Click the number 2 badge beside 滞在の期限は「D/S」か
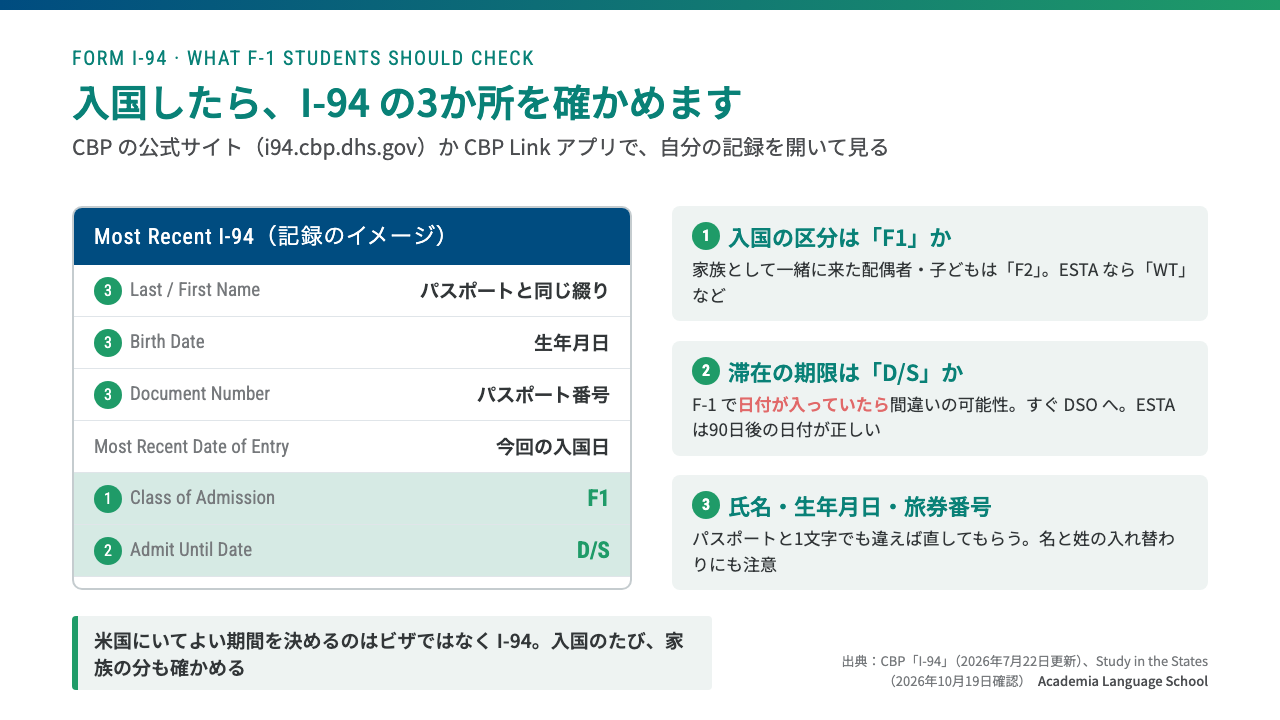The height and width of the screenshot is (720, 1280). point(706,372)
